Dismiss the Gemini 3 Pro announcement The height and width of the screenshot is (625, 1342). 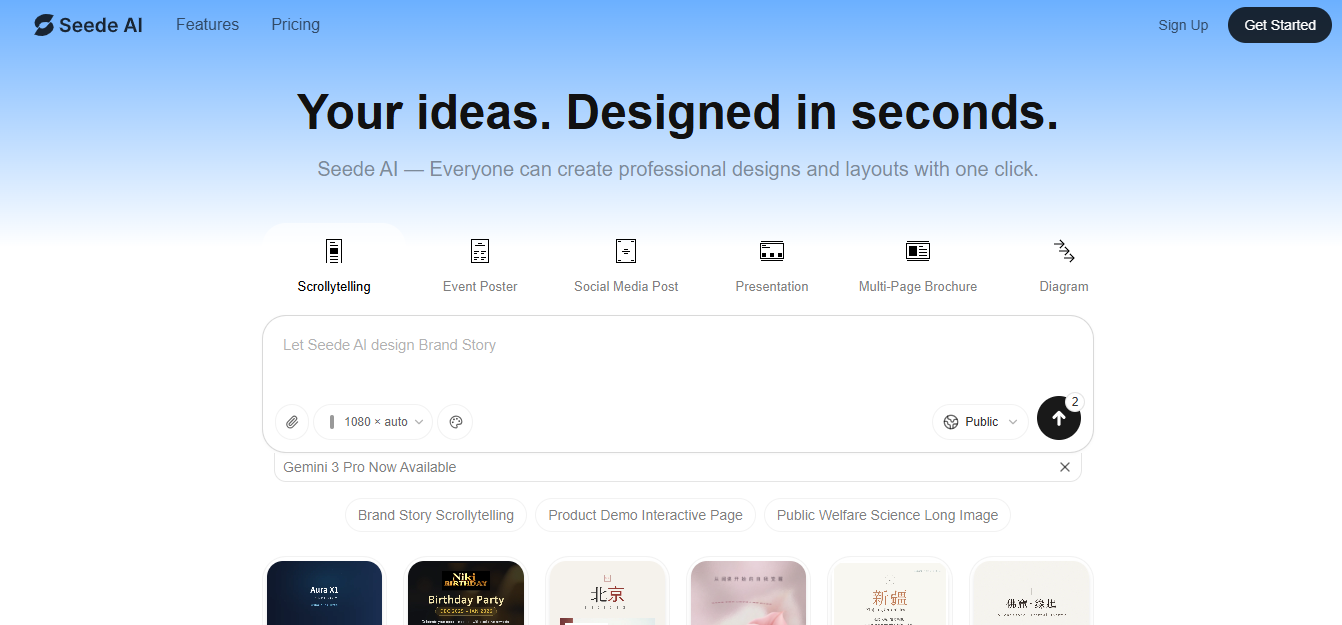click(x=1065, y=467)
